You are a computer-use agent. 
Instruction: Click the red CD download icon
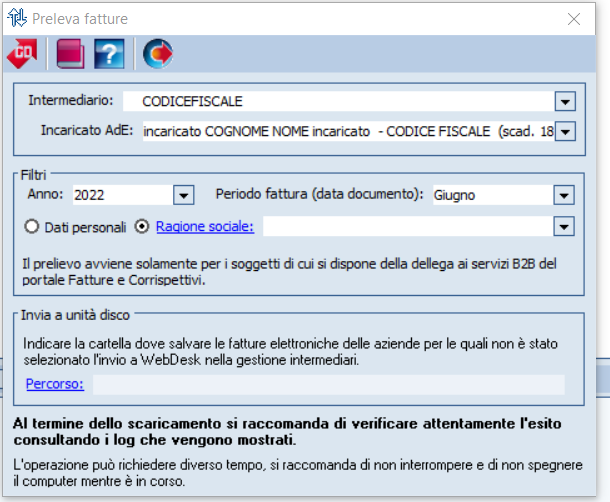pos(23,54)
